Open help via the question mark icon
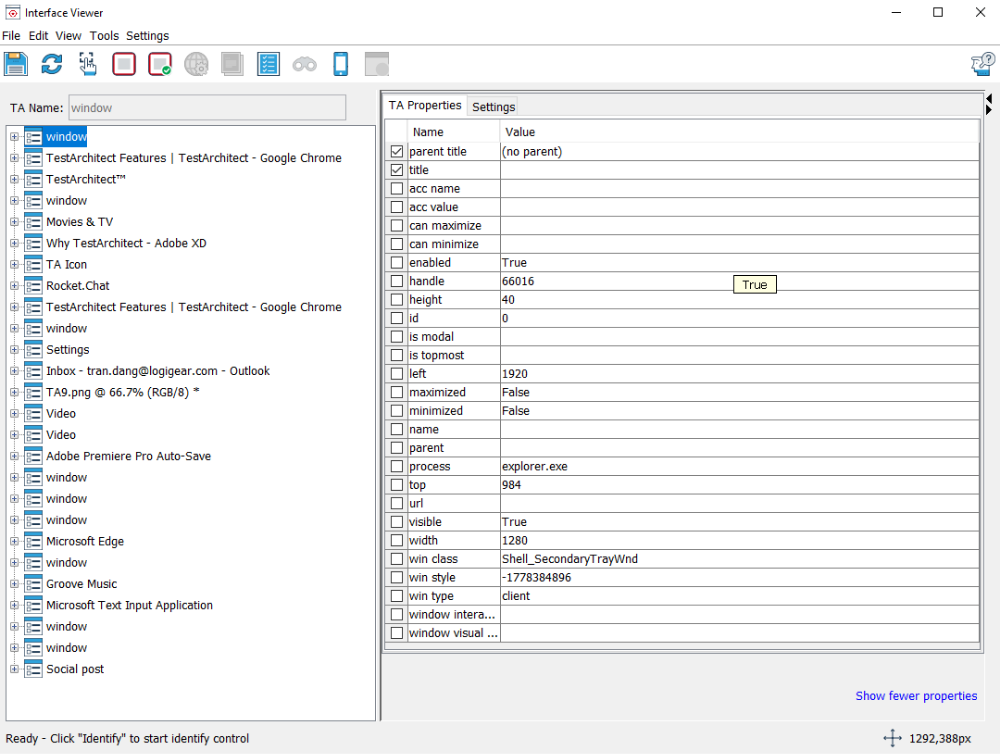This screenshot has width=1000, height=754. pos(983,64)
